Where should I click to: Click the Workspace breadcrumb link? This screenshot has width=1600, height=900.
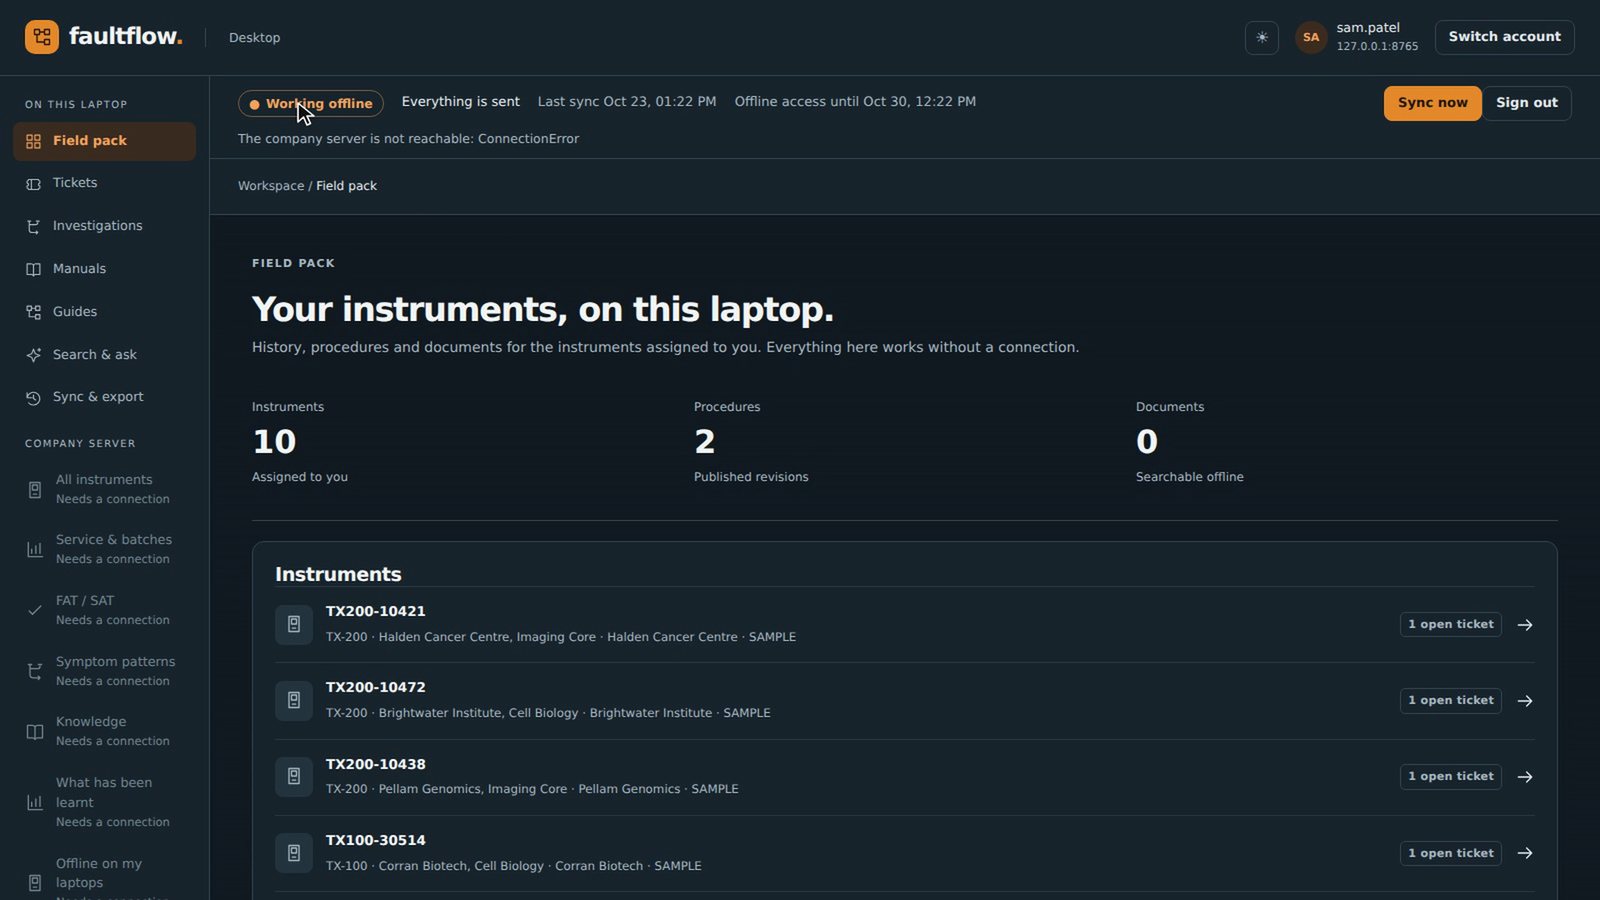271,186
